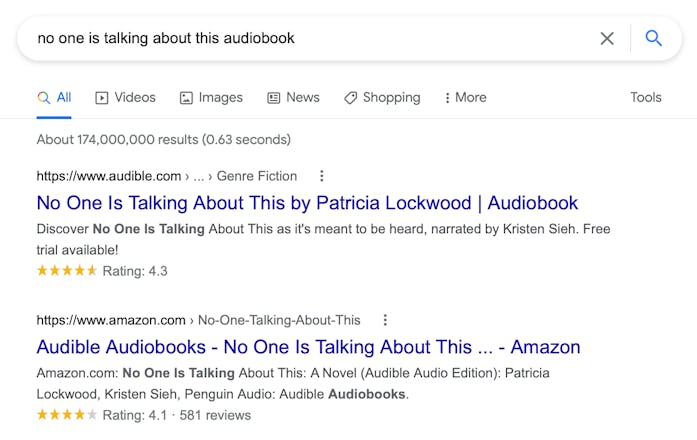
Task: Click the audible.com Genre Fiction breadcrumb URL
Action: 167,176
